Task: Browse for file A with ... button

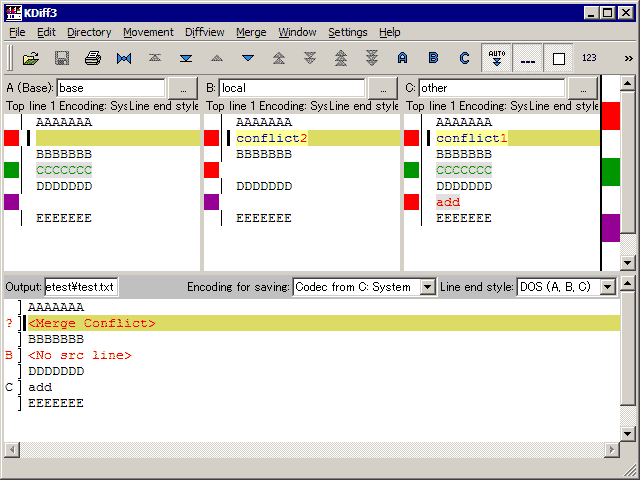Action: 183,88
